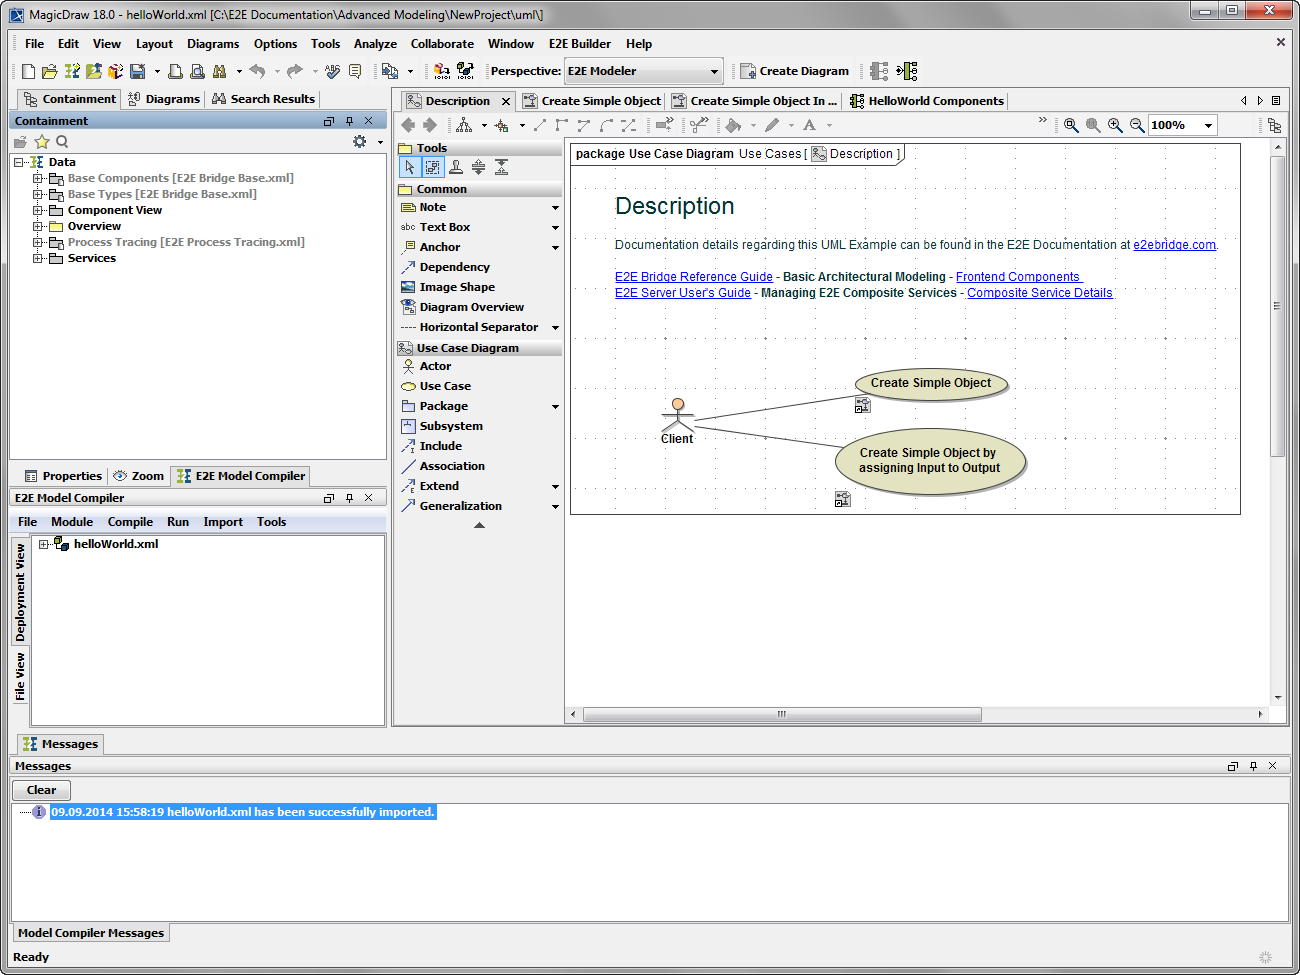The image size is (1300, 975).
Task: Expand the helloWorld.xml tree node
Action: (44, 544)
